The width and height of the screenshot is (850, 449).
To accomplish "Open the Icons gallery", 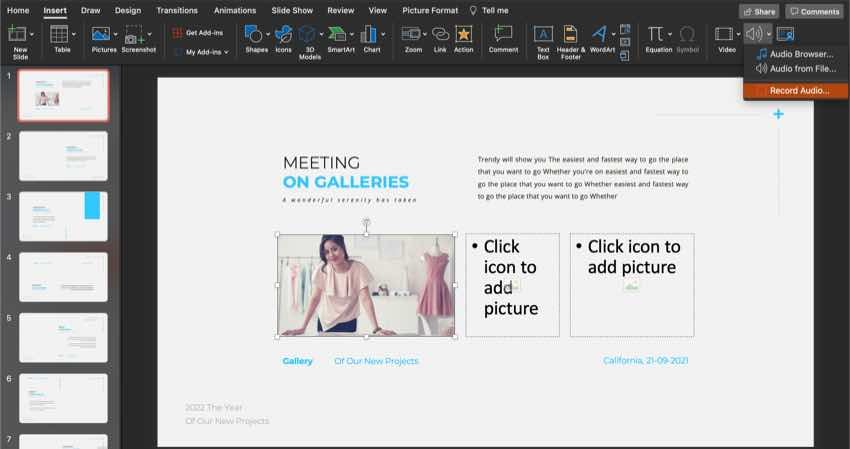I will [x=283, y=35].
